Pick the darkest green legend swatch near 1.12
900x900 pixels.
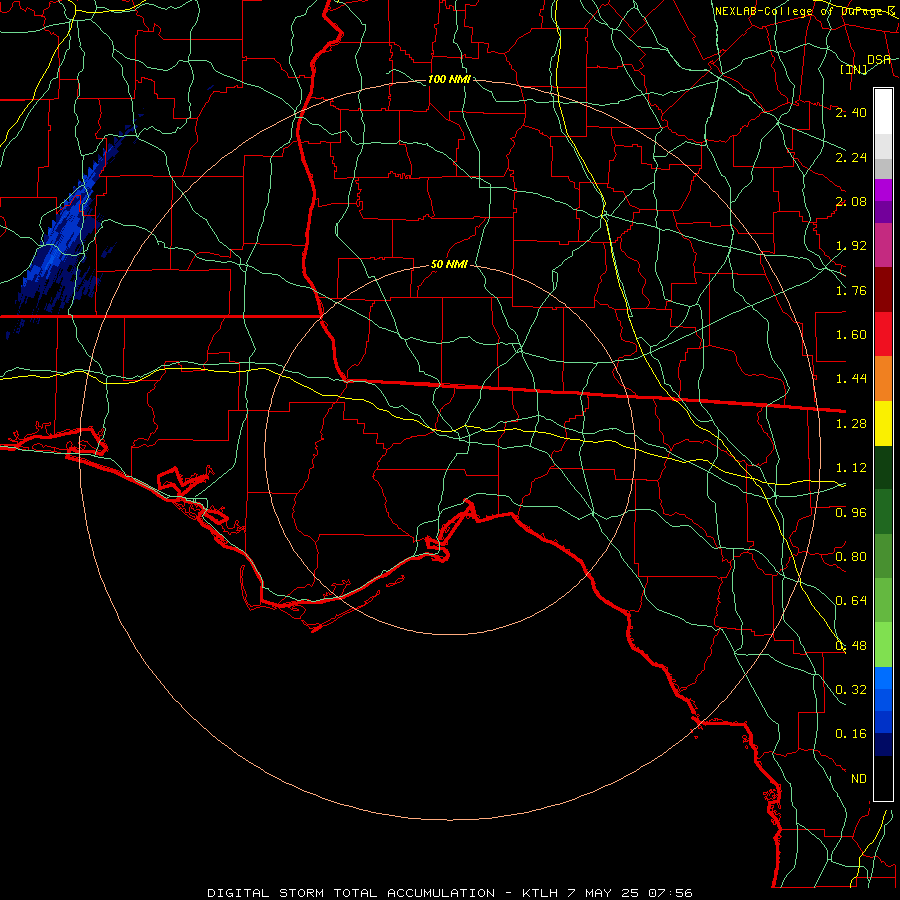click(x=883, y=467)
